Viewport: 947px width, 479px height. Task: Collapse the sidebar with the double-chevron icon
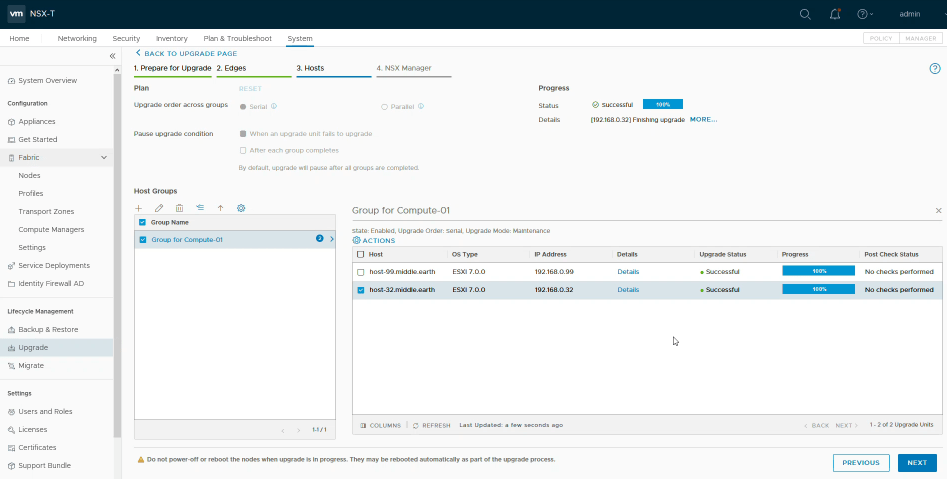[x=113, y=56]
